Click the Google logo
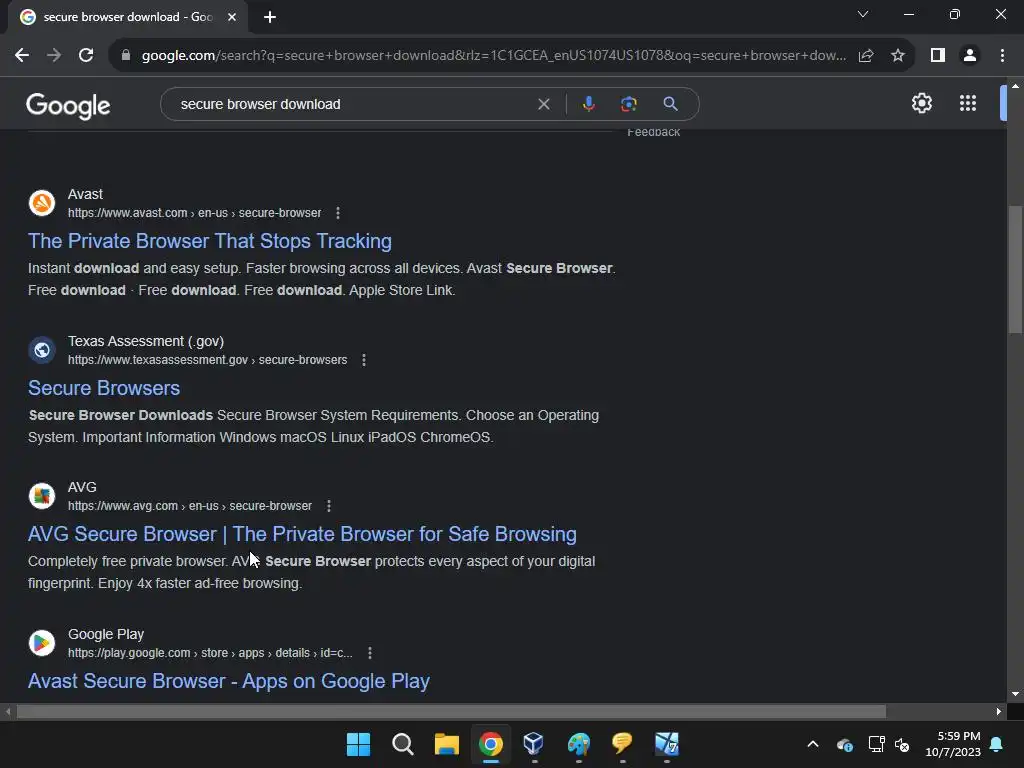This screenshot has height=768, width=1024. click(x=69, y=105)
